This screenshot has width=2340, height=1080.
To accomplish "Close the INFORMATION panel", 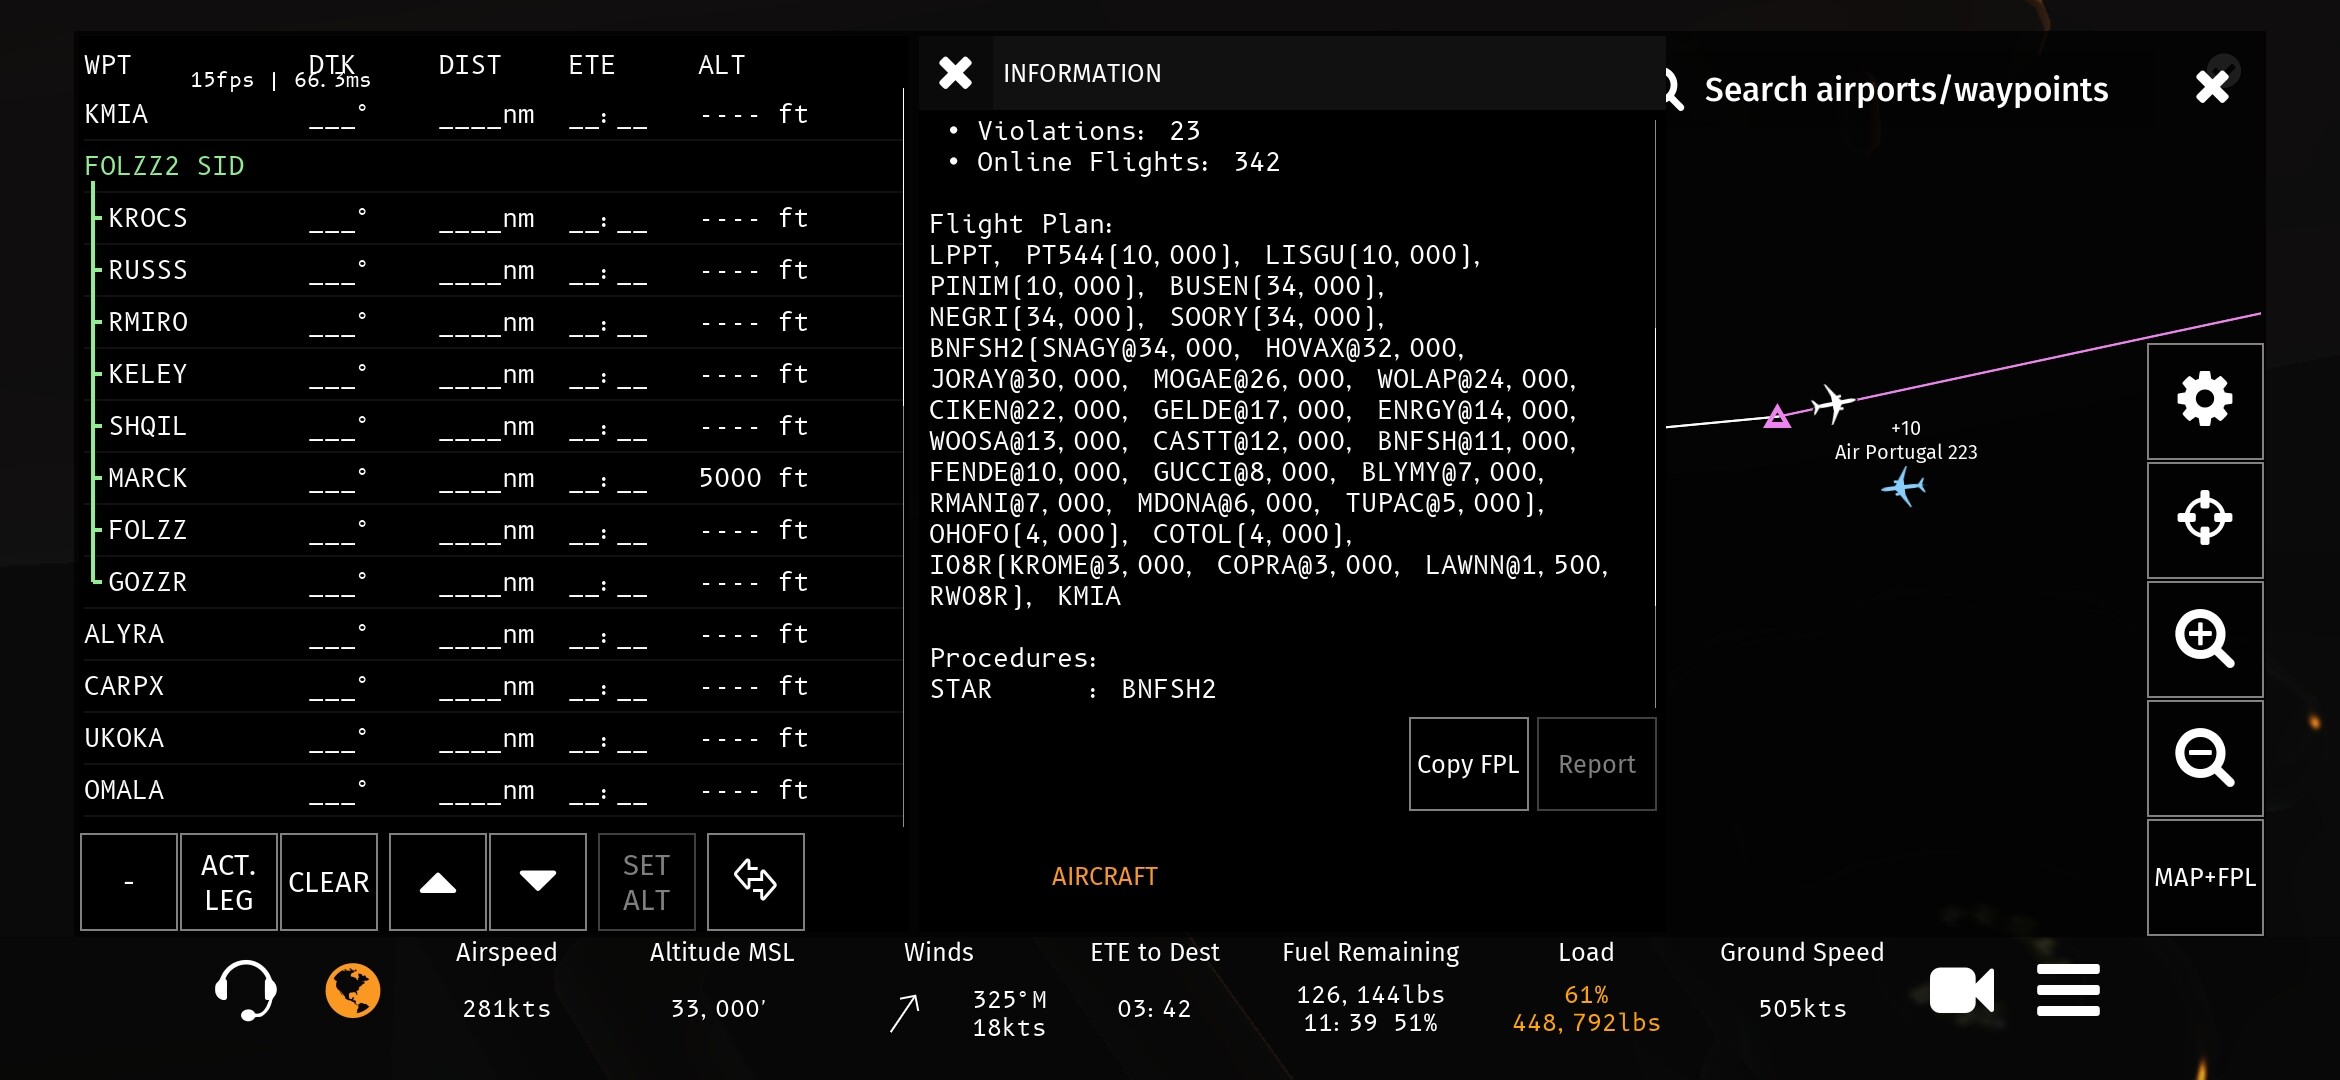I will click(x=955, y=73).
